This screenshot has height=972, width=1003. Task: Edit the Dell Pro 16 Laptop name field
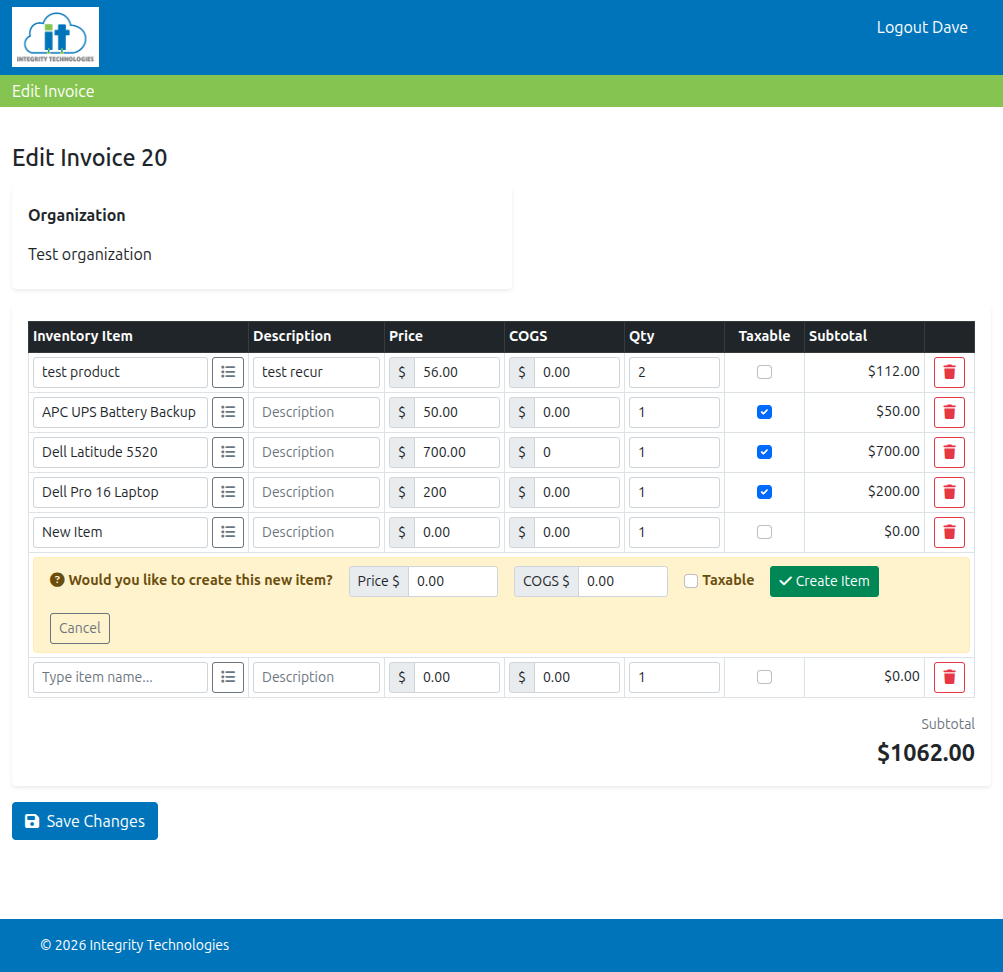pyautogui.click(x=120, y=492)
